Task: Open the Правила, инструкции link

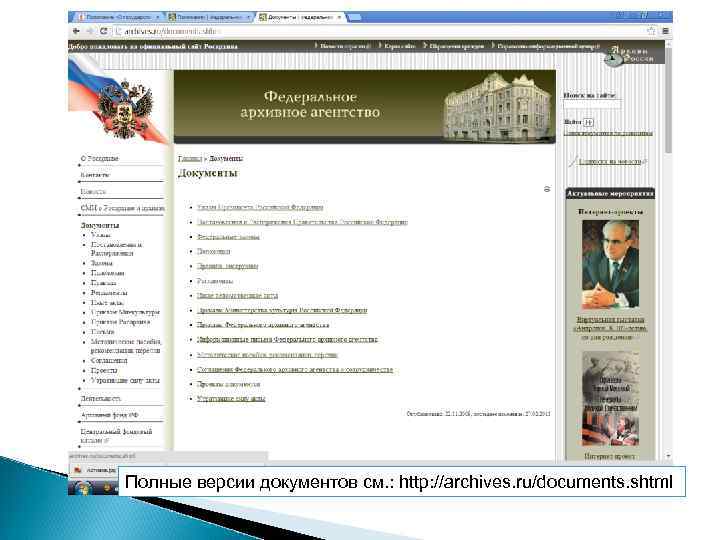Action: pos(227,266)
